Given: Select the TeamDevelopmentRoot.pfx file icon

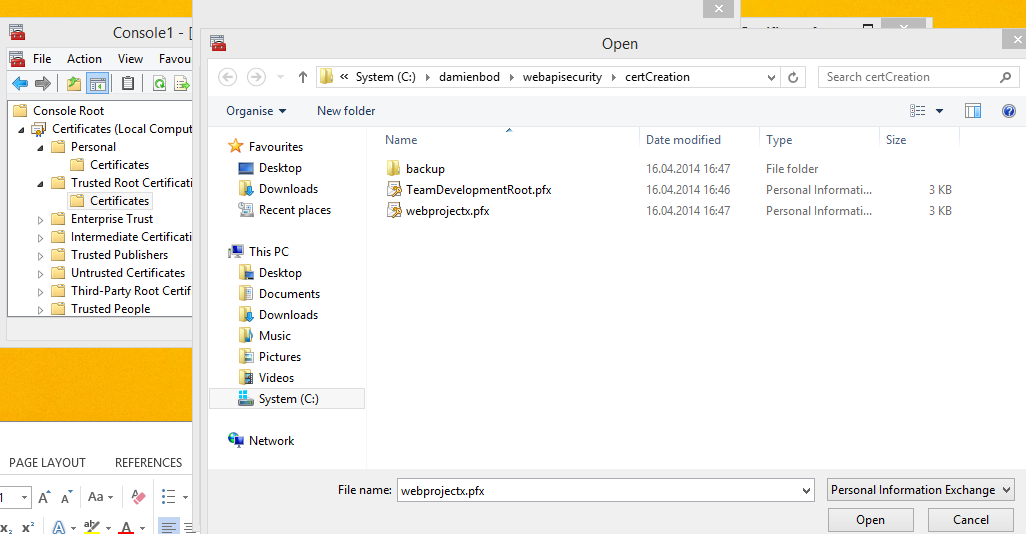Looking at the screenshot, I should 394,190.
